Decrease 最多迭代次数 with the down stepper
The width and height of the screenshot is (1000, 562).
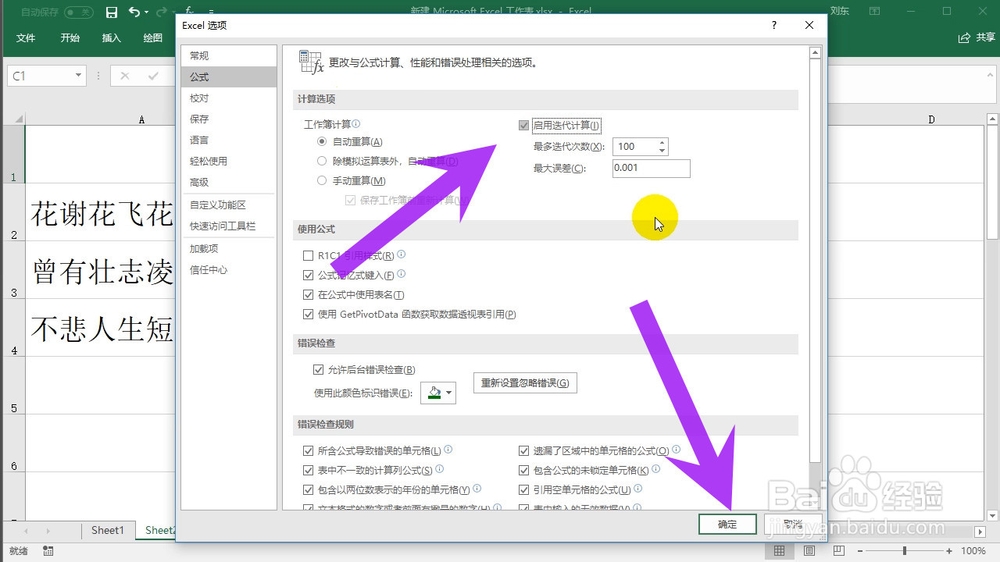pyautogui.click(x=662, y=151)
